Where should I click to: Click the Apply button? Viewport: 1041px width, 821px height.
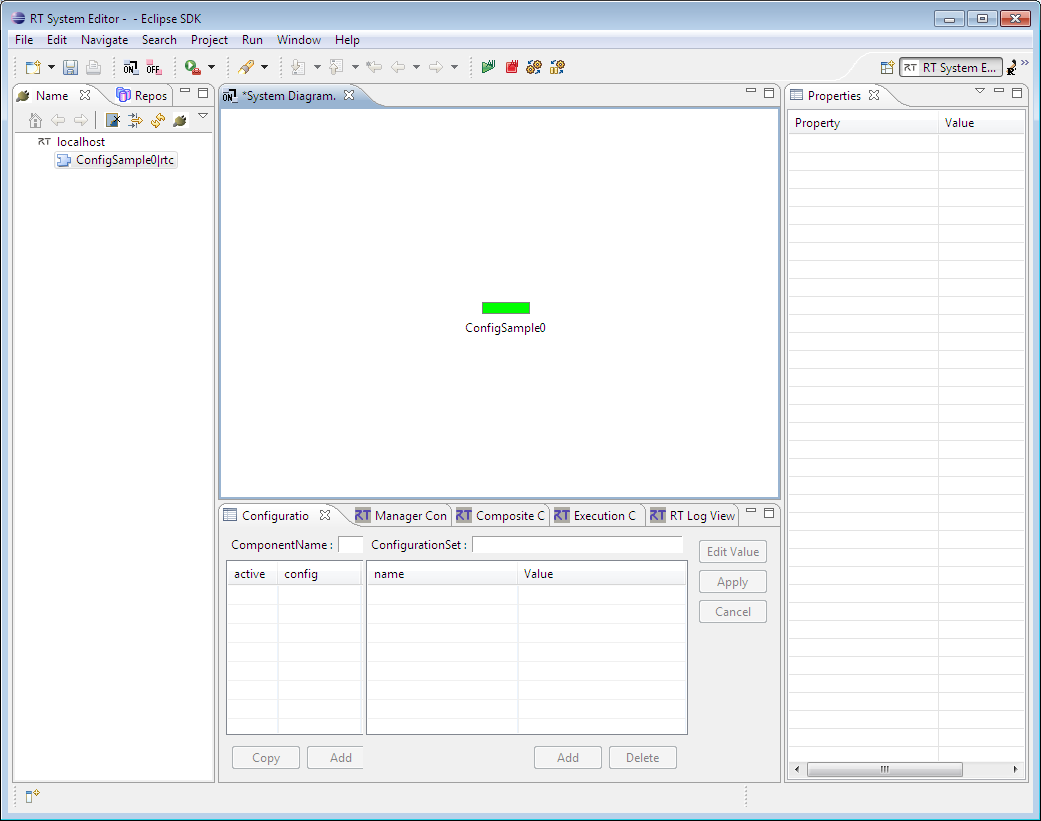click(733, 582)
